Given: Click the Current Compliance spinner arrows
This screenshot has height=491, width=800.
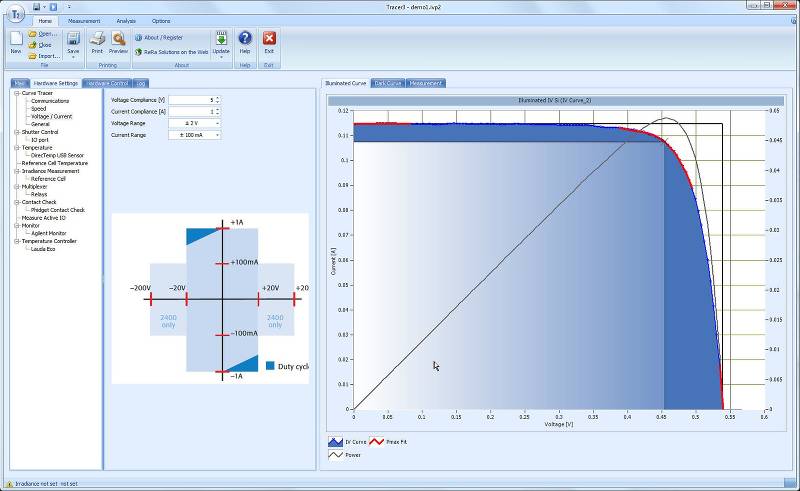Looking at the screenshot, I should 218,112.
